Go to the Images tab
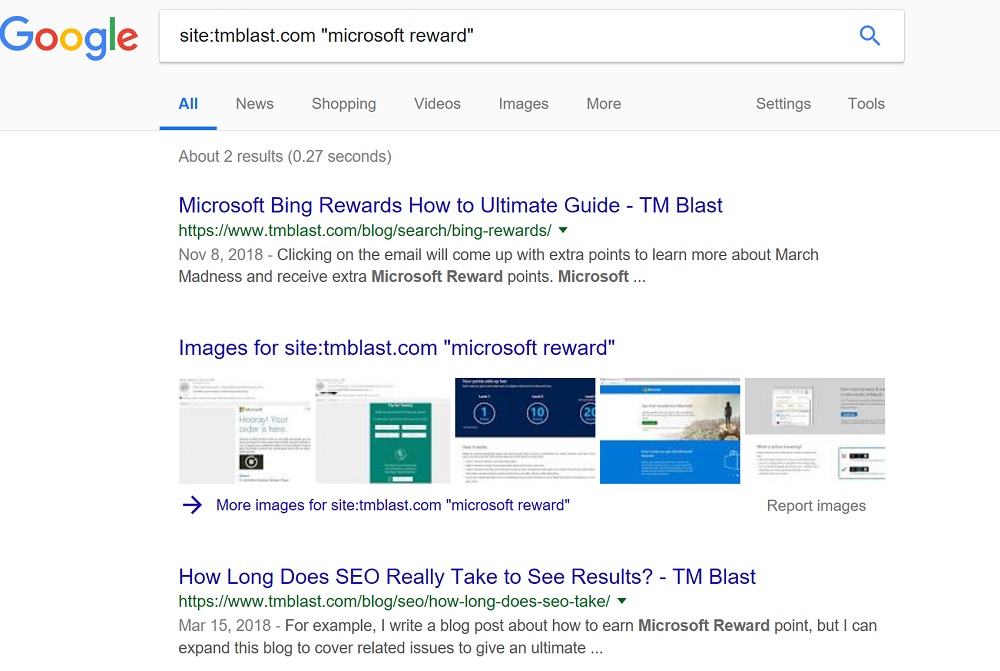 click(x=524, y=104)
